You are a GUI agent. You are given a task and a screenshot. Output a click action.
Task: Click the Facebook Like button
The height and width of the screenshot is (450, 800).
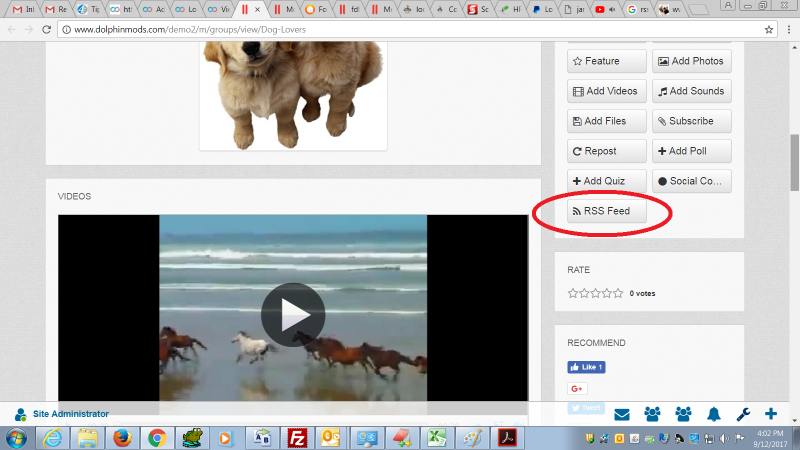(586, 367)
